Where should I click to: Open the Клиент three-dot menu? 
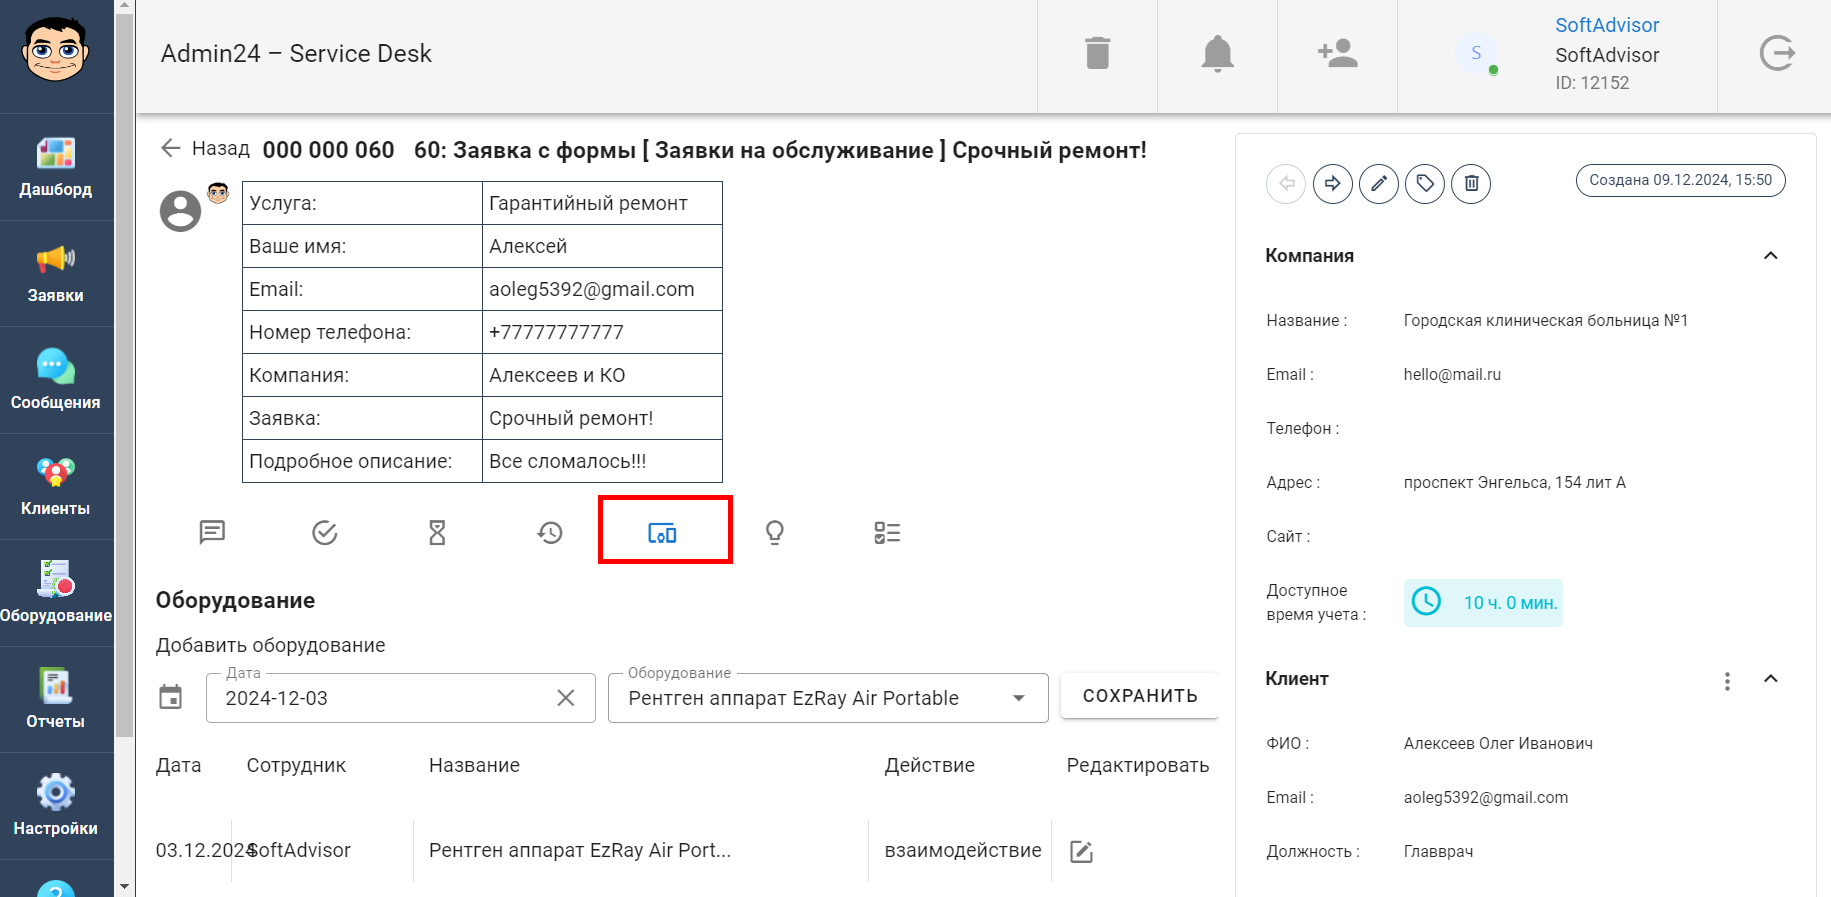(1727, 681)
